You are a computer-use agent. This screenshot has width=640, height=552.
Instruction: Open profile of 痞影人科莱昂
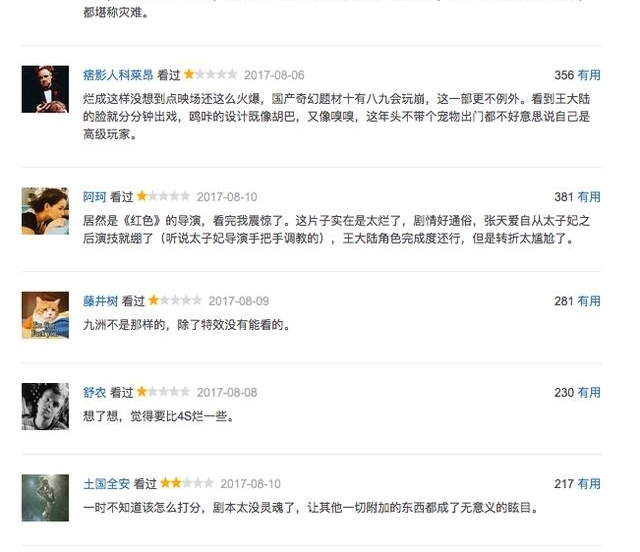pyautogui.click(x=118, y=75)
